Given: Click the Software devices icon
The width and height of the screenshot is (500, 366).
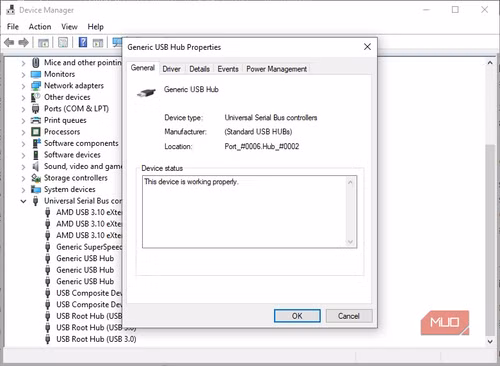Looking at the screenshot, I should point(36,155).
